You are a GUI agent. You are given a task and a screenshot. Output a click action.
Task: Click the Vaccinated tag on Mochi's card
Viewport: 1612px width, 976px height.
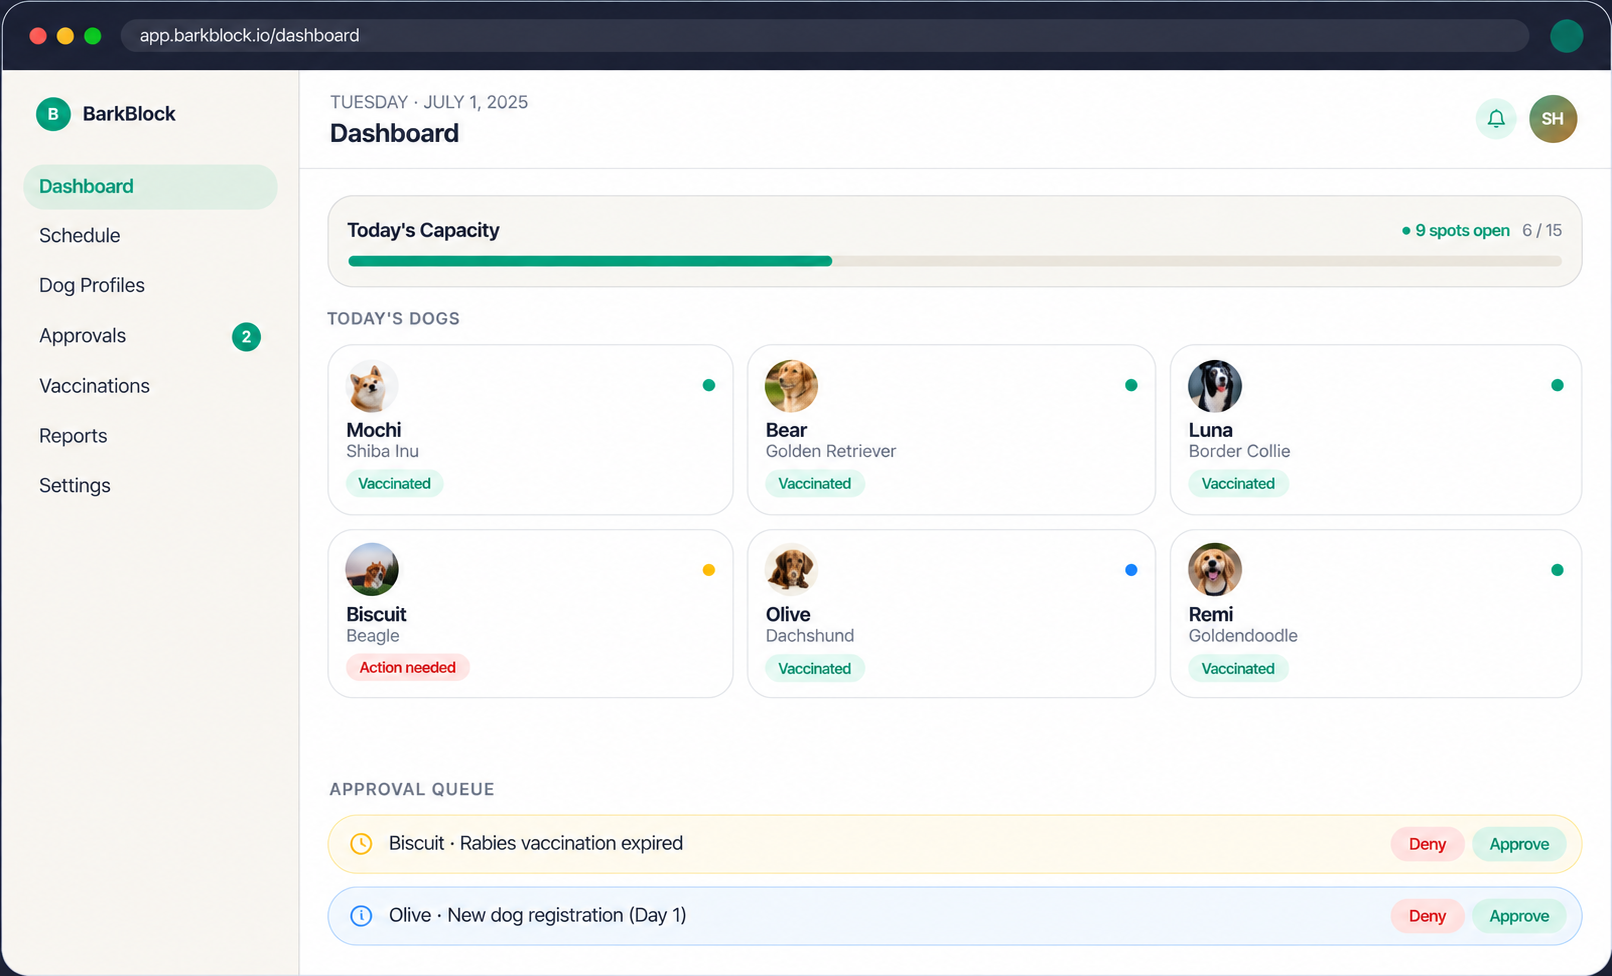(x=394, y=484)
